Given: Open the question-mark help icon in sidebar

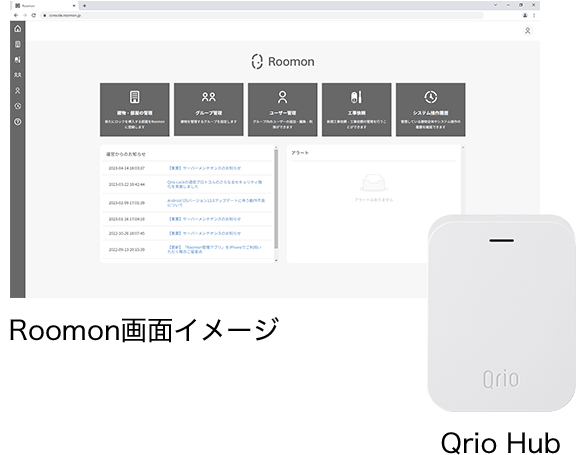Looking at the screenshot, I should 18,122.
